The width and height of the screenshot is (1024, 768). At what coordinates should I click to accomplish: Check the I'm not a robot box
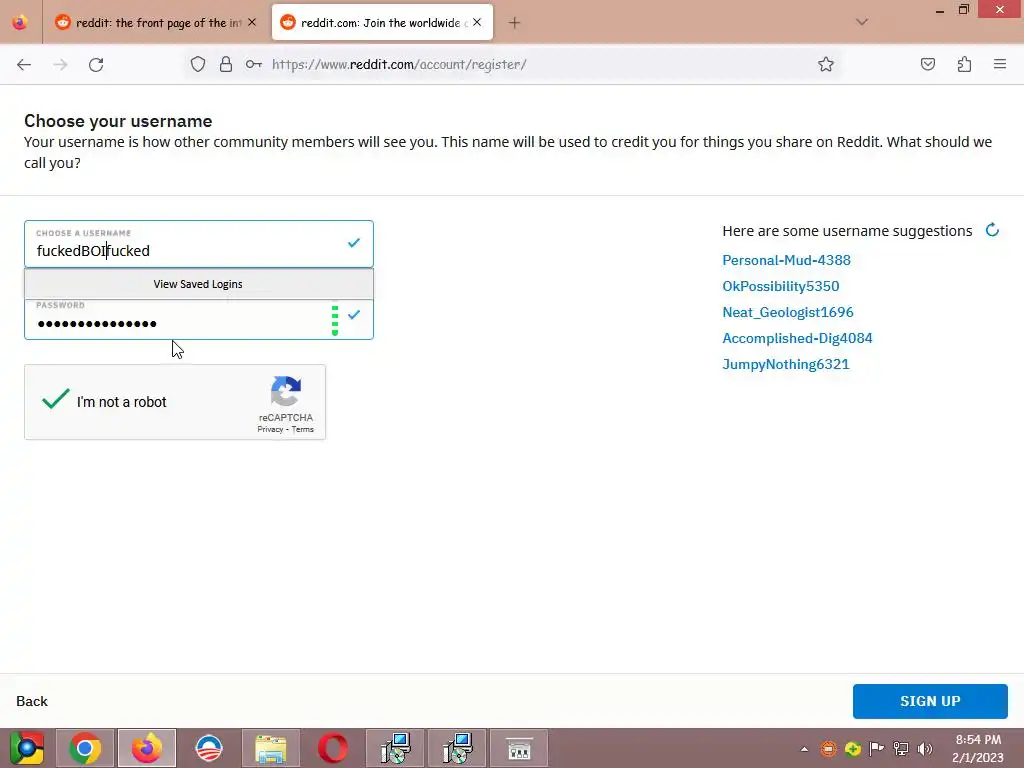56,399
